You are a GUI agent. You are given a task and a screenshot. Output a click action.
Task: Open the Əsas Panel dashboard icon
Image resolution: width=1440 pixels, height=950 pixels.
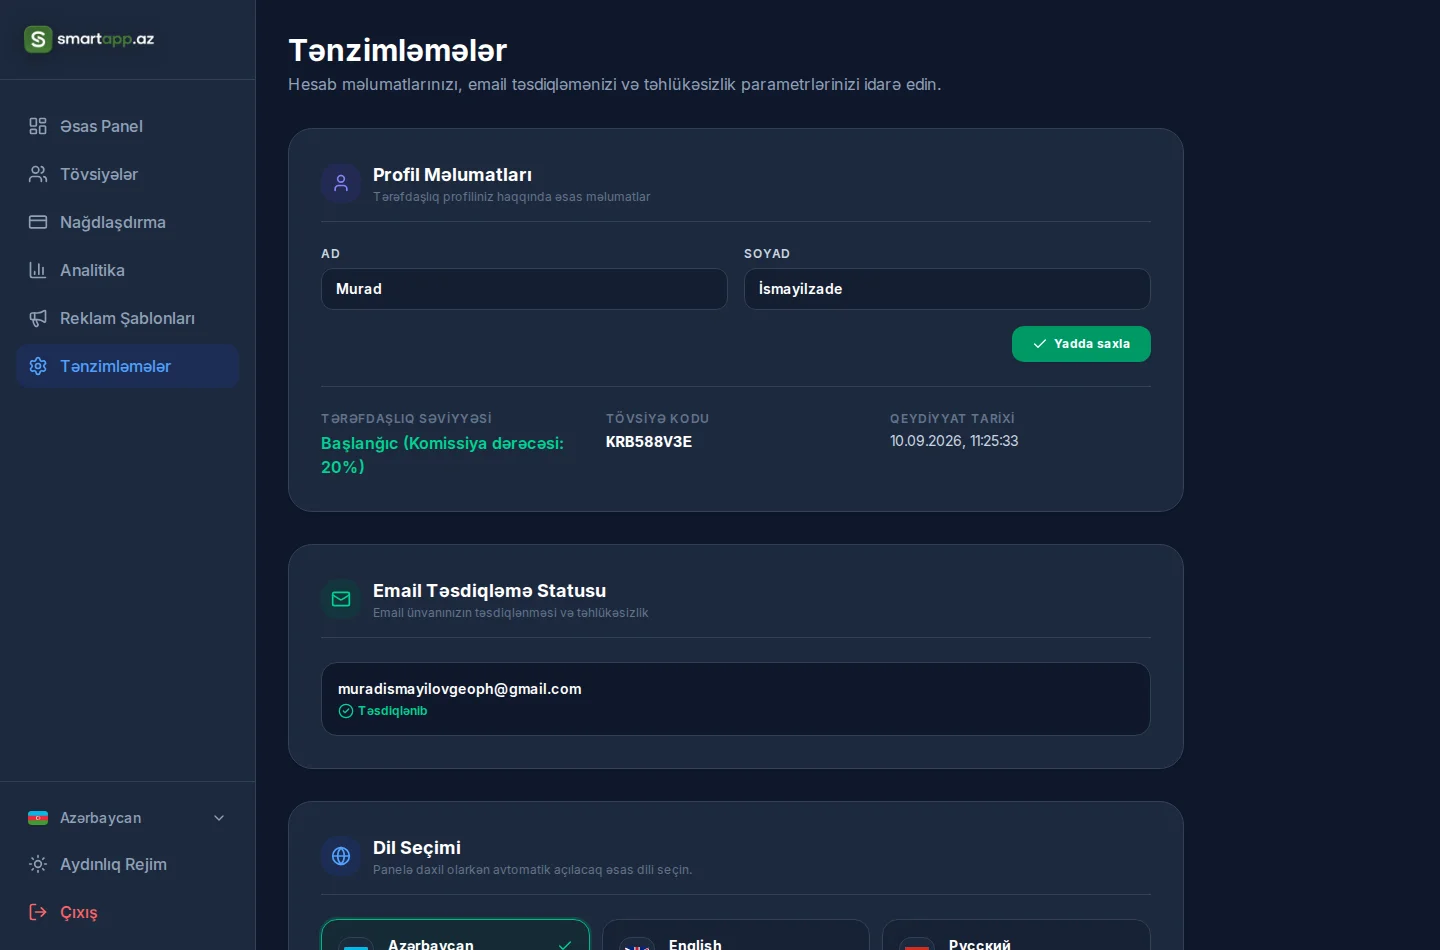[x=38, y=126]
